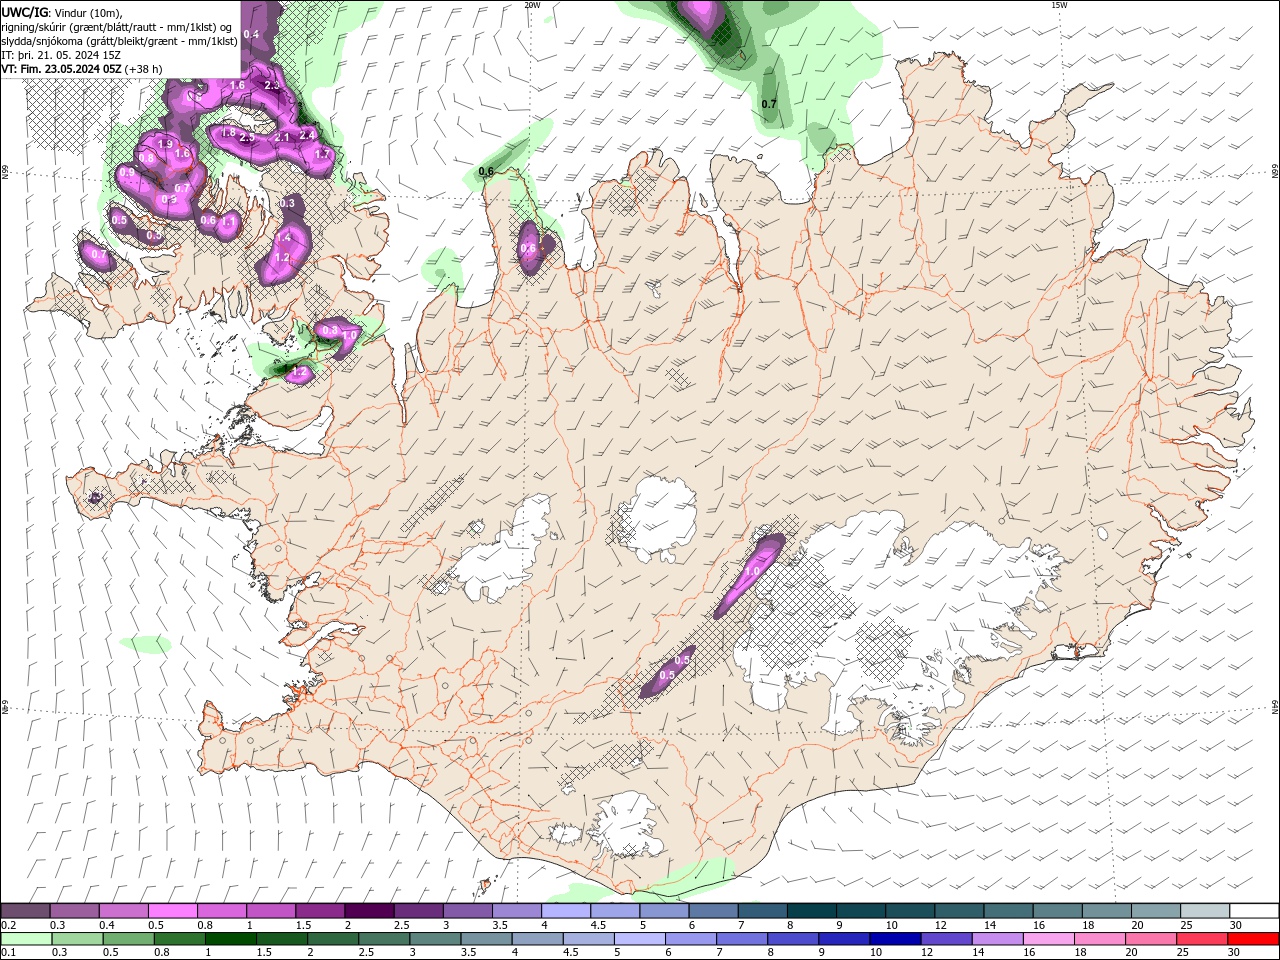Click the '0.1' label in the lower legend
Viewport: 1280px width, 960px height.
9,953
